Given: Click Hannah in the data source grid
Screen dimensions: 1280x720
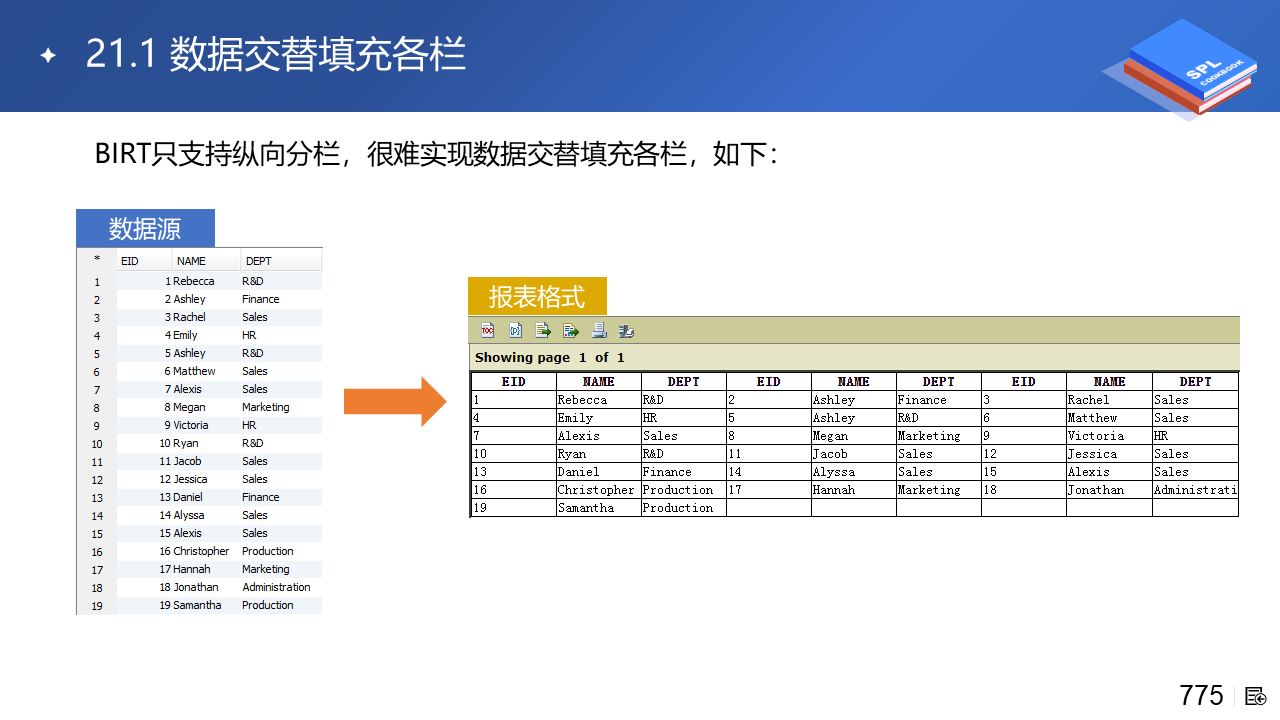Looking at the screenshot, I should [x=192, y=569].
